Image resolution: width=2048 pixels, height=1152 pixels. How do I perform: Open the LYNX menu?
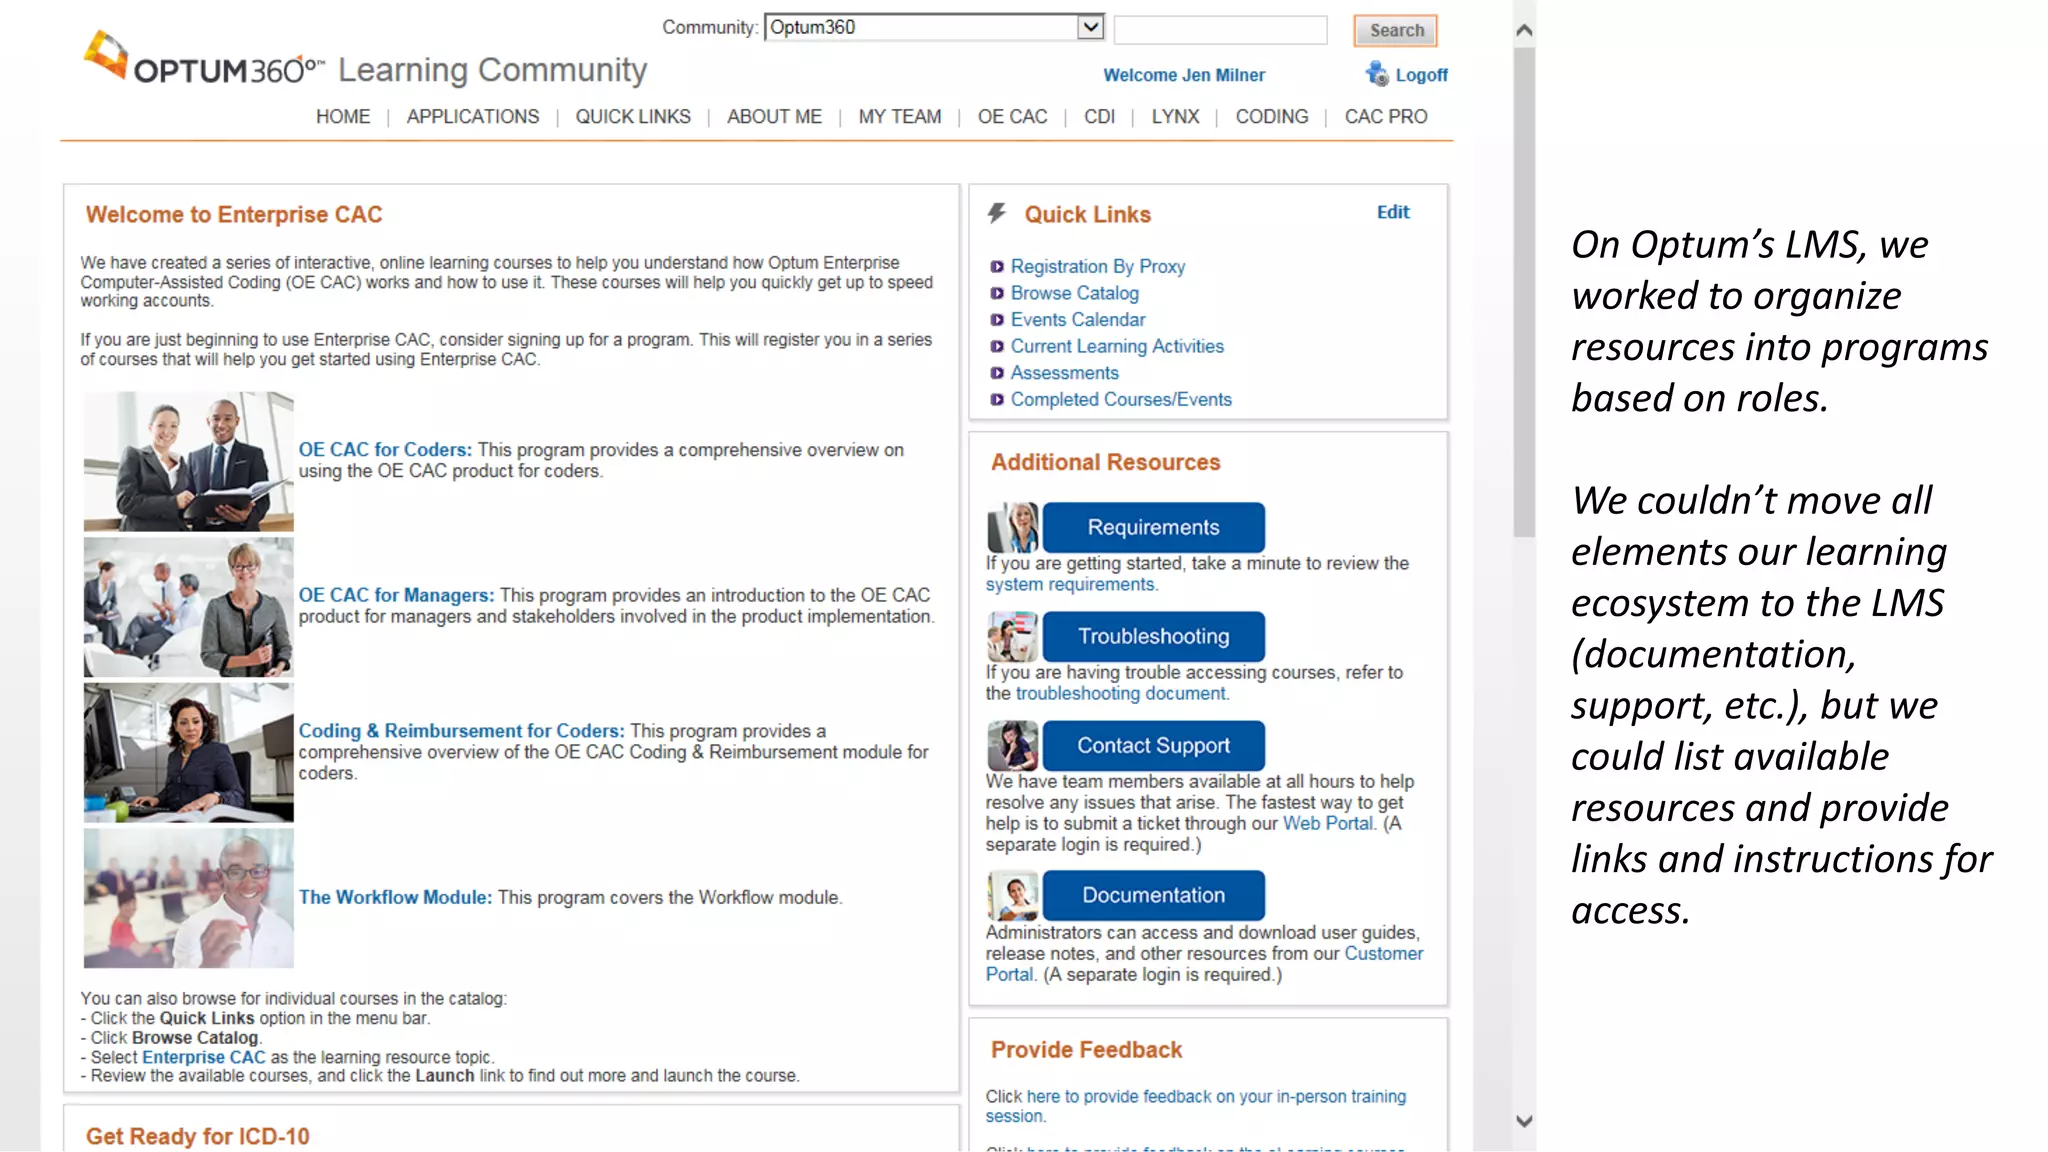pos(1175,117)
